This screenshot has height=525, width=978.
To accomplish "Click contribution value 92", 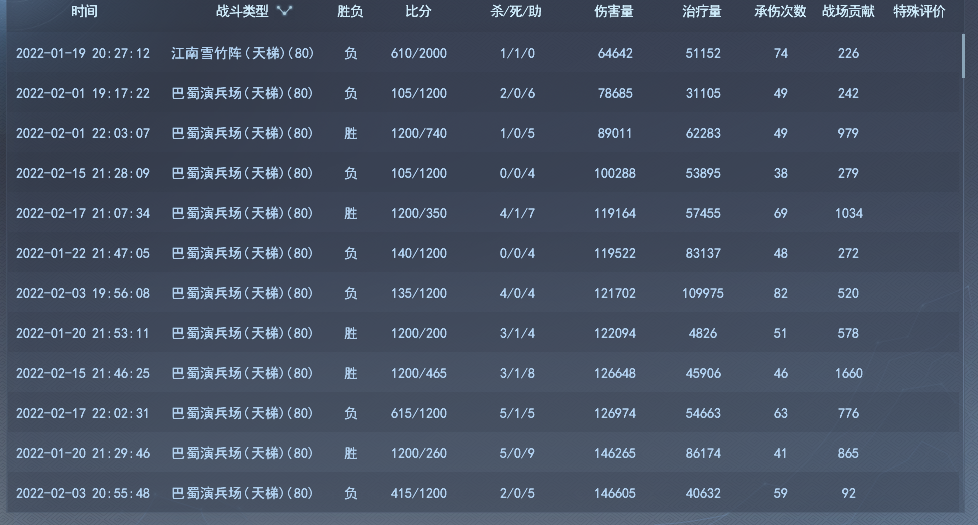I will pos(848,493).
